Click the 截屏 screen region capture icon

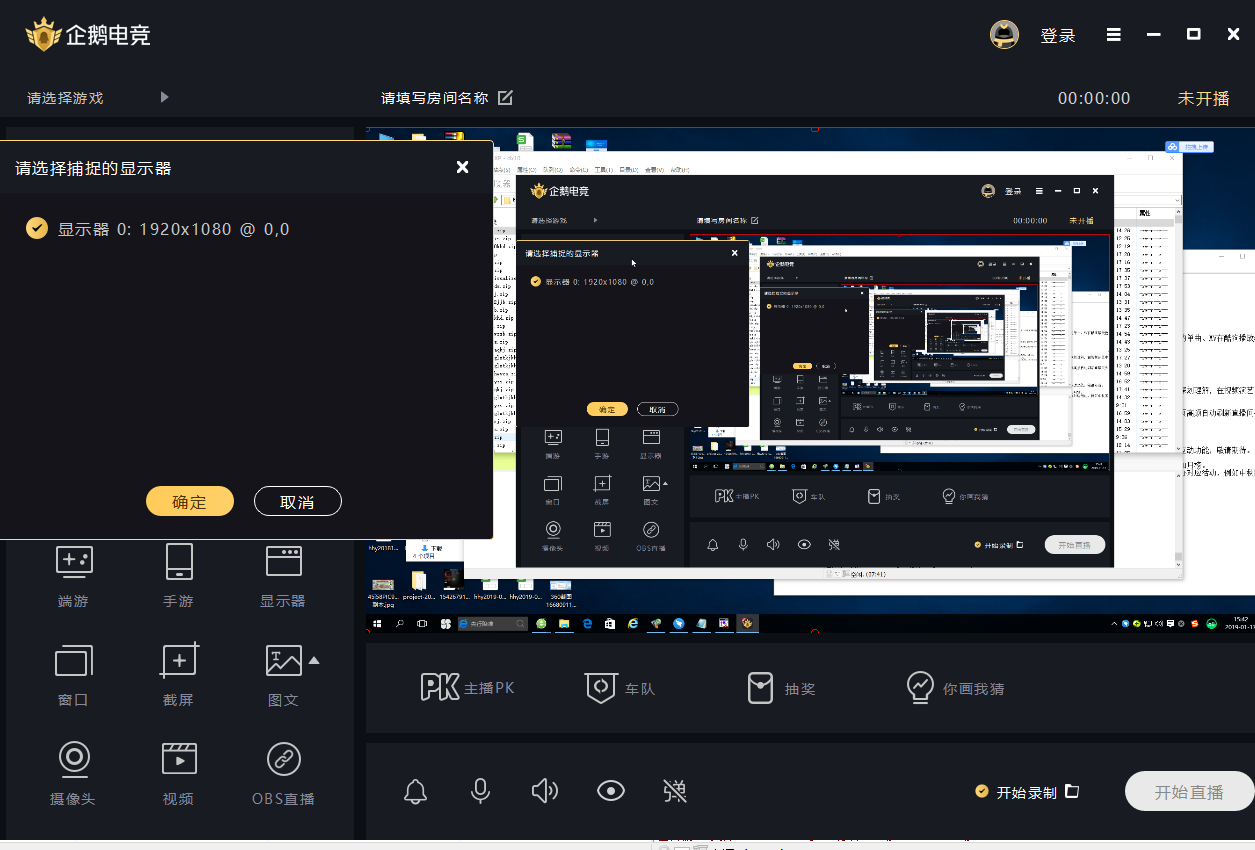click(x=179, y=661)
